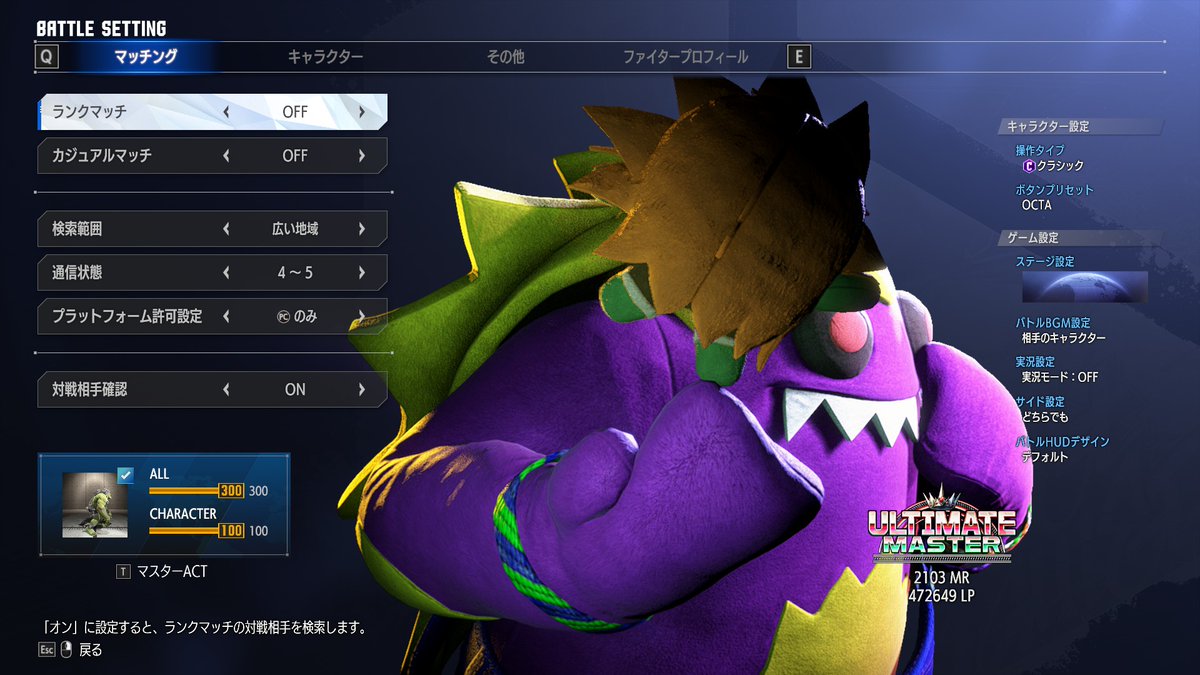
Task: Select the Q key tab-left icon
Action: [x=46, y=56]
